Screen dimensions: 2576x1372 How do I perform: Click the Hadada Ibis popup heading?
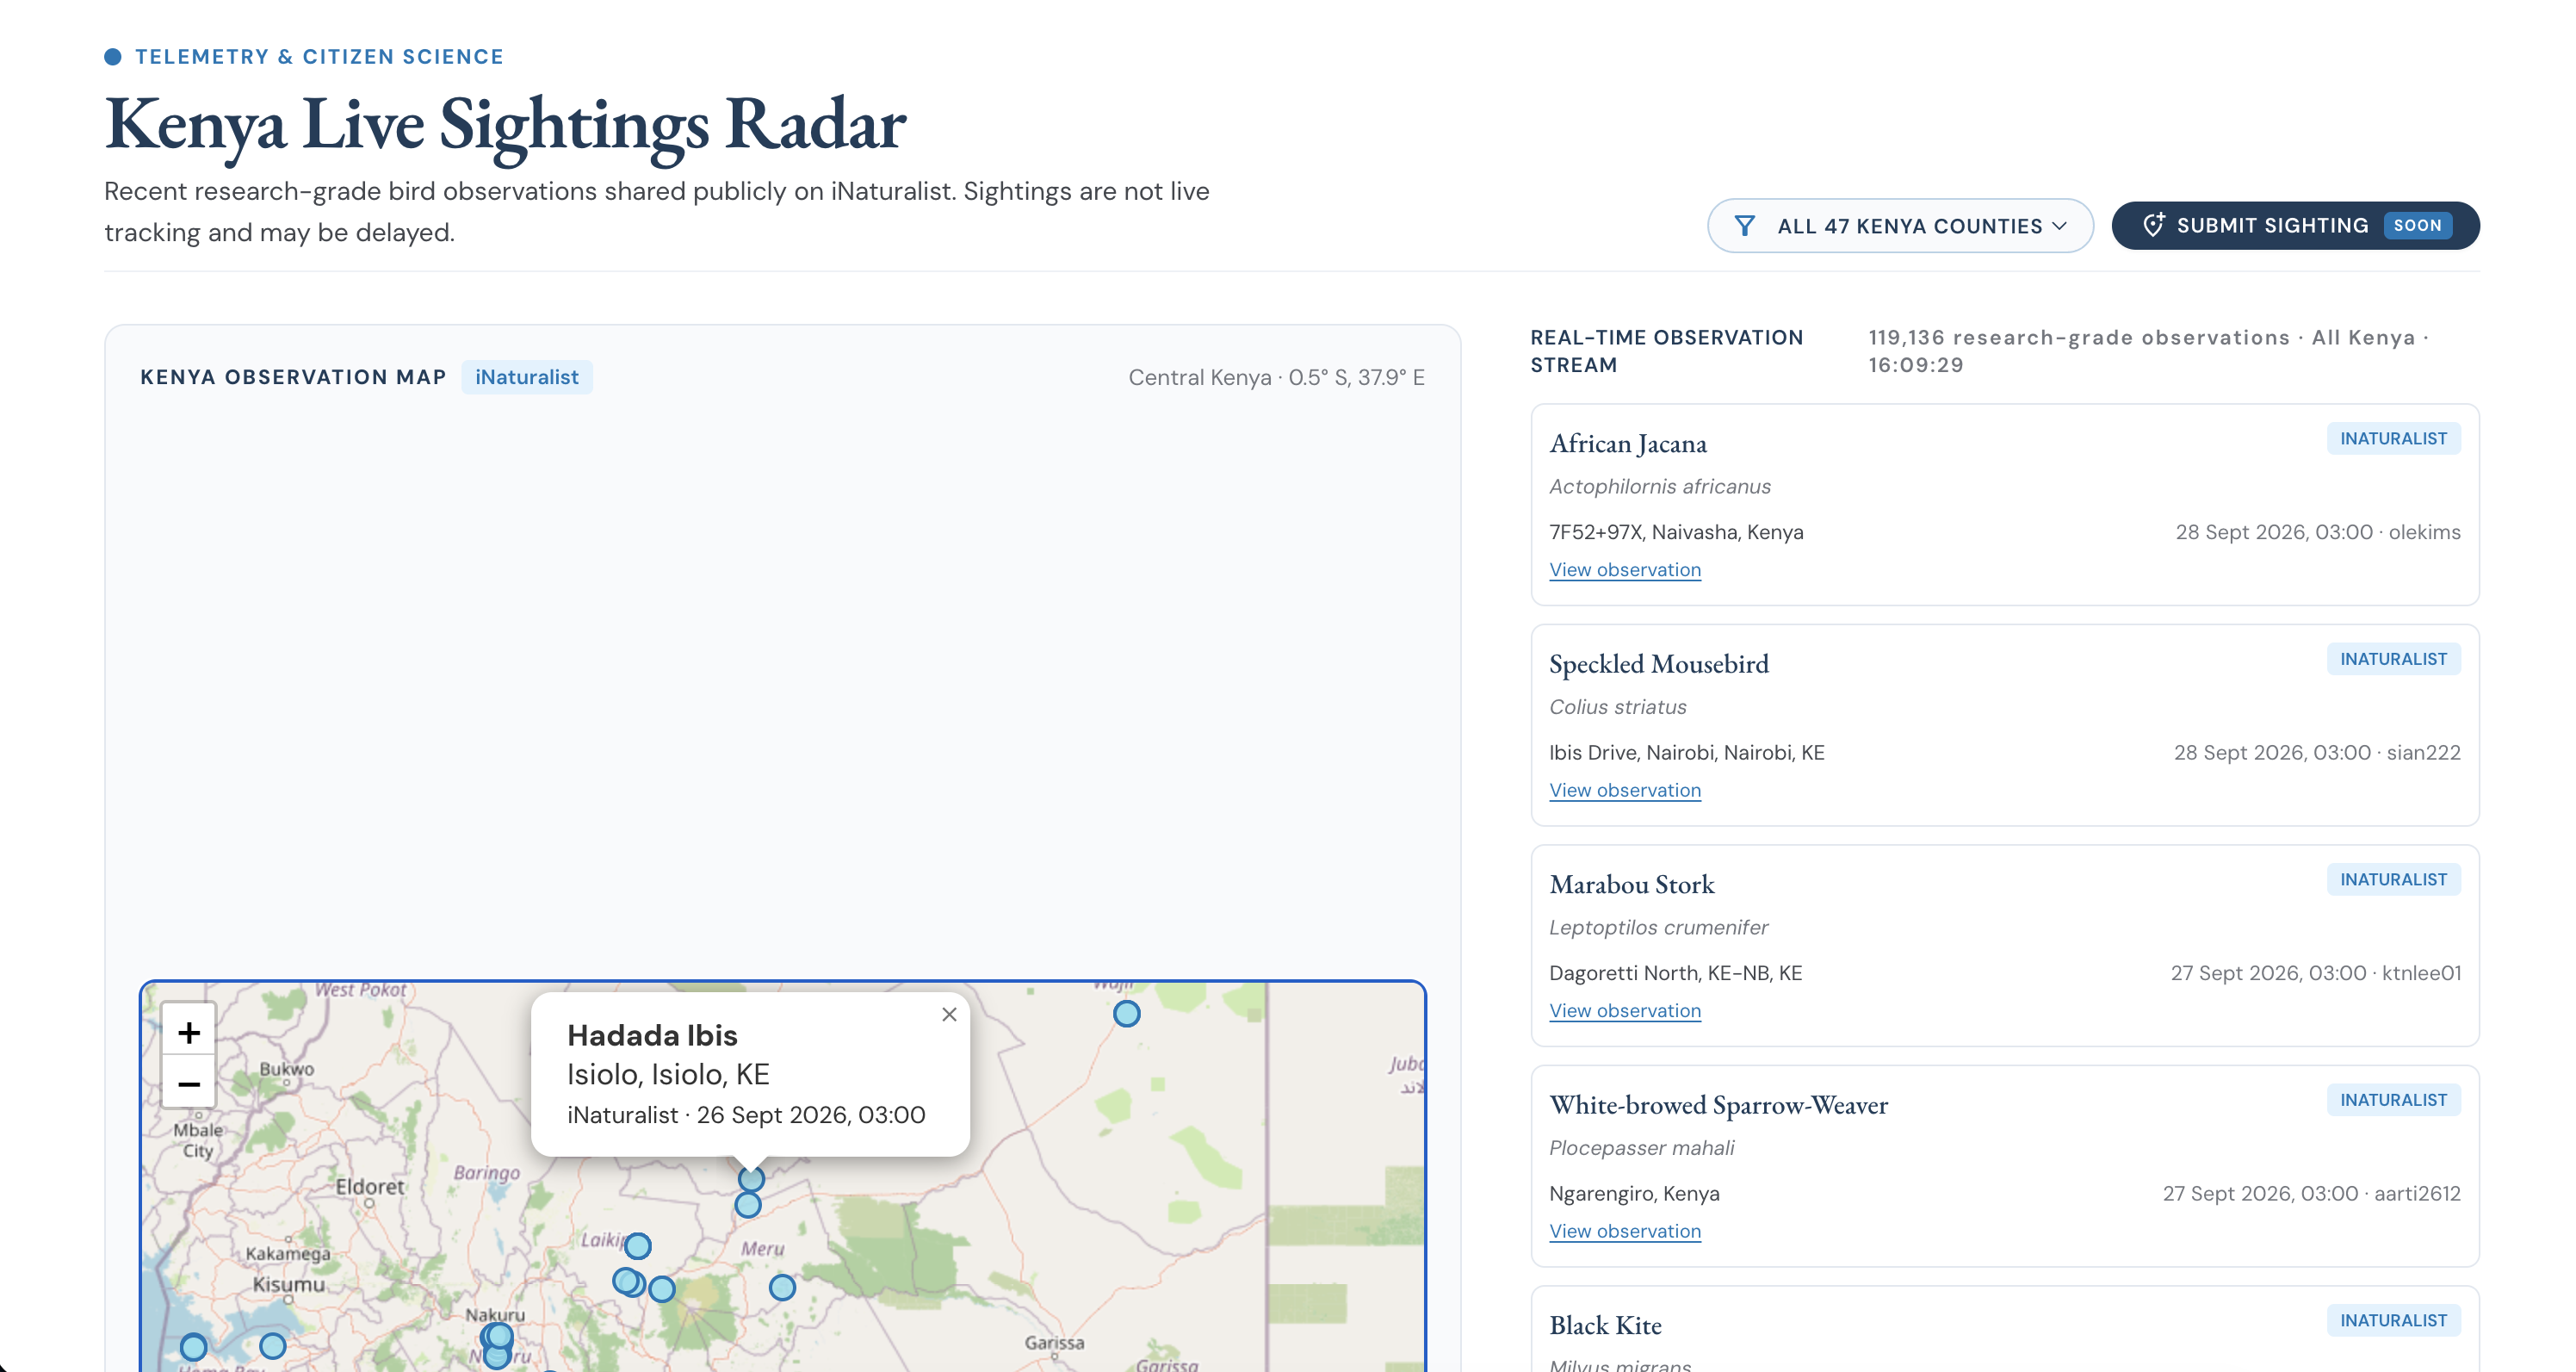coord(652,1035)
